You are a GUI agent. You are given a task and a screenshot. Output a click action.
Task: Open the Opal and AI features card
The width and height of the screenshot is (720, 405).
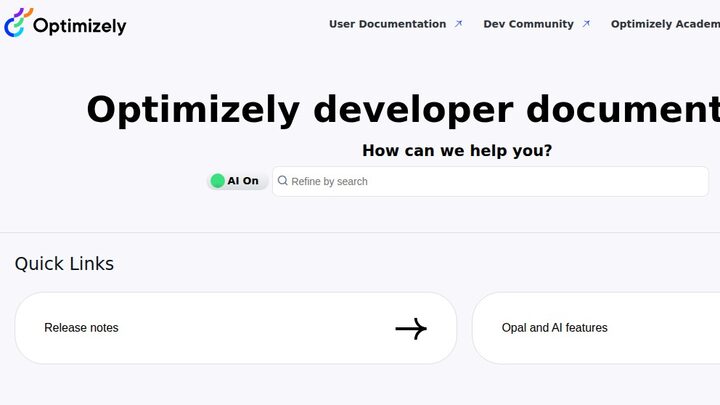pos(596,328)
